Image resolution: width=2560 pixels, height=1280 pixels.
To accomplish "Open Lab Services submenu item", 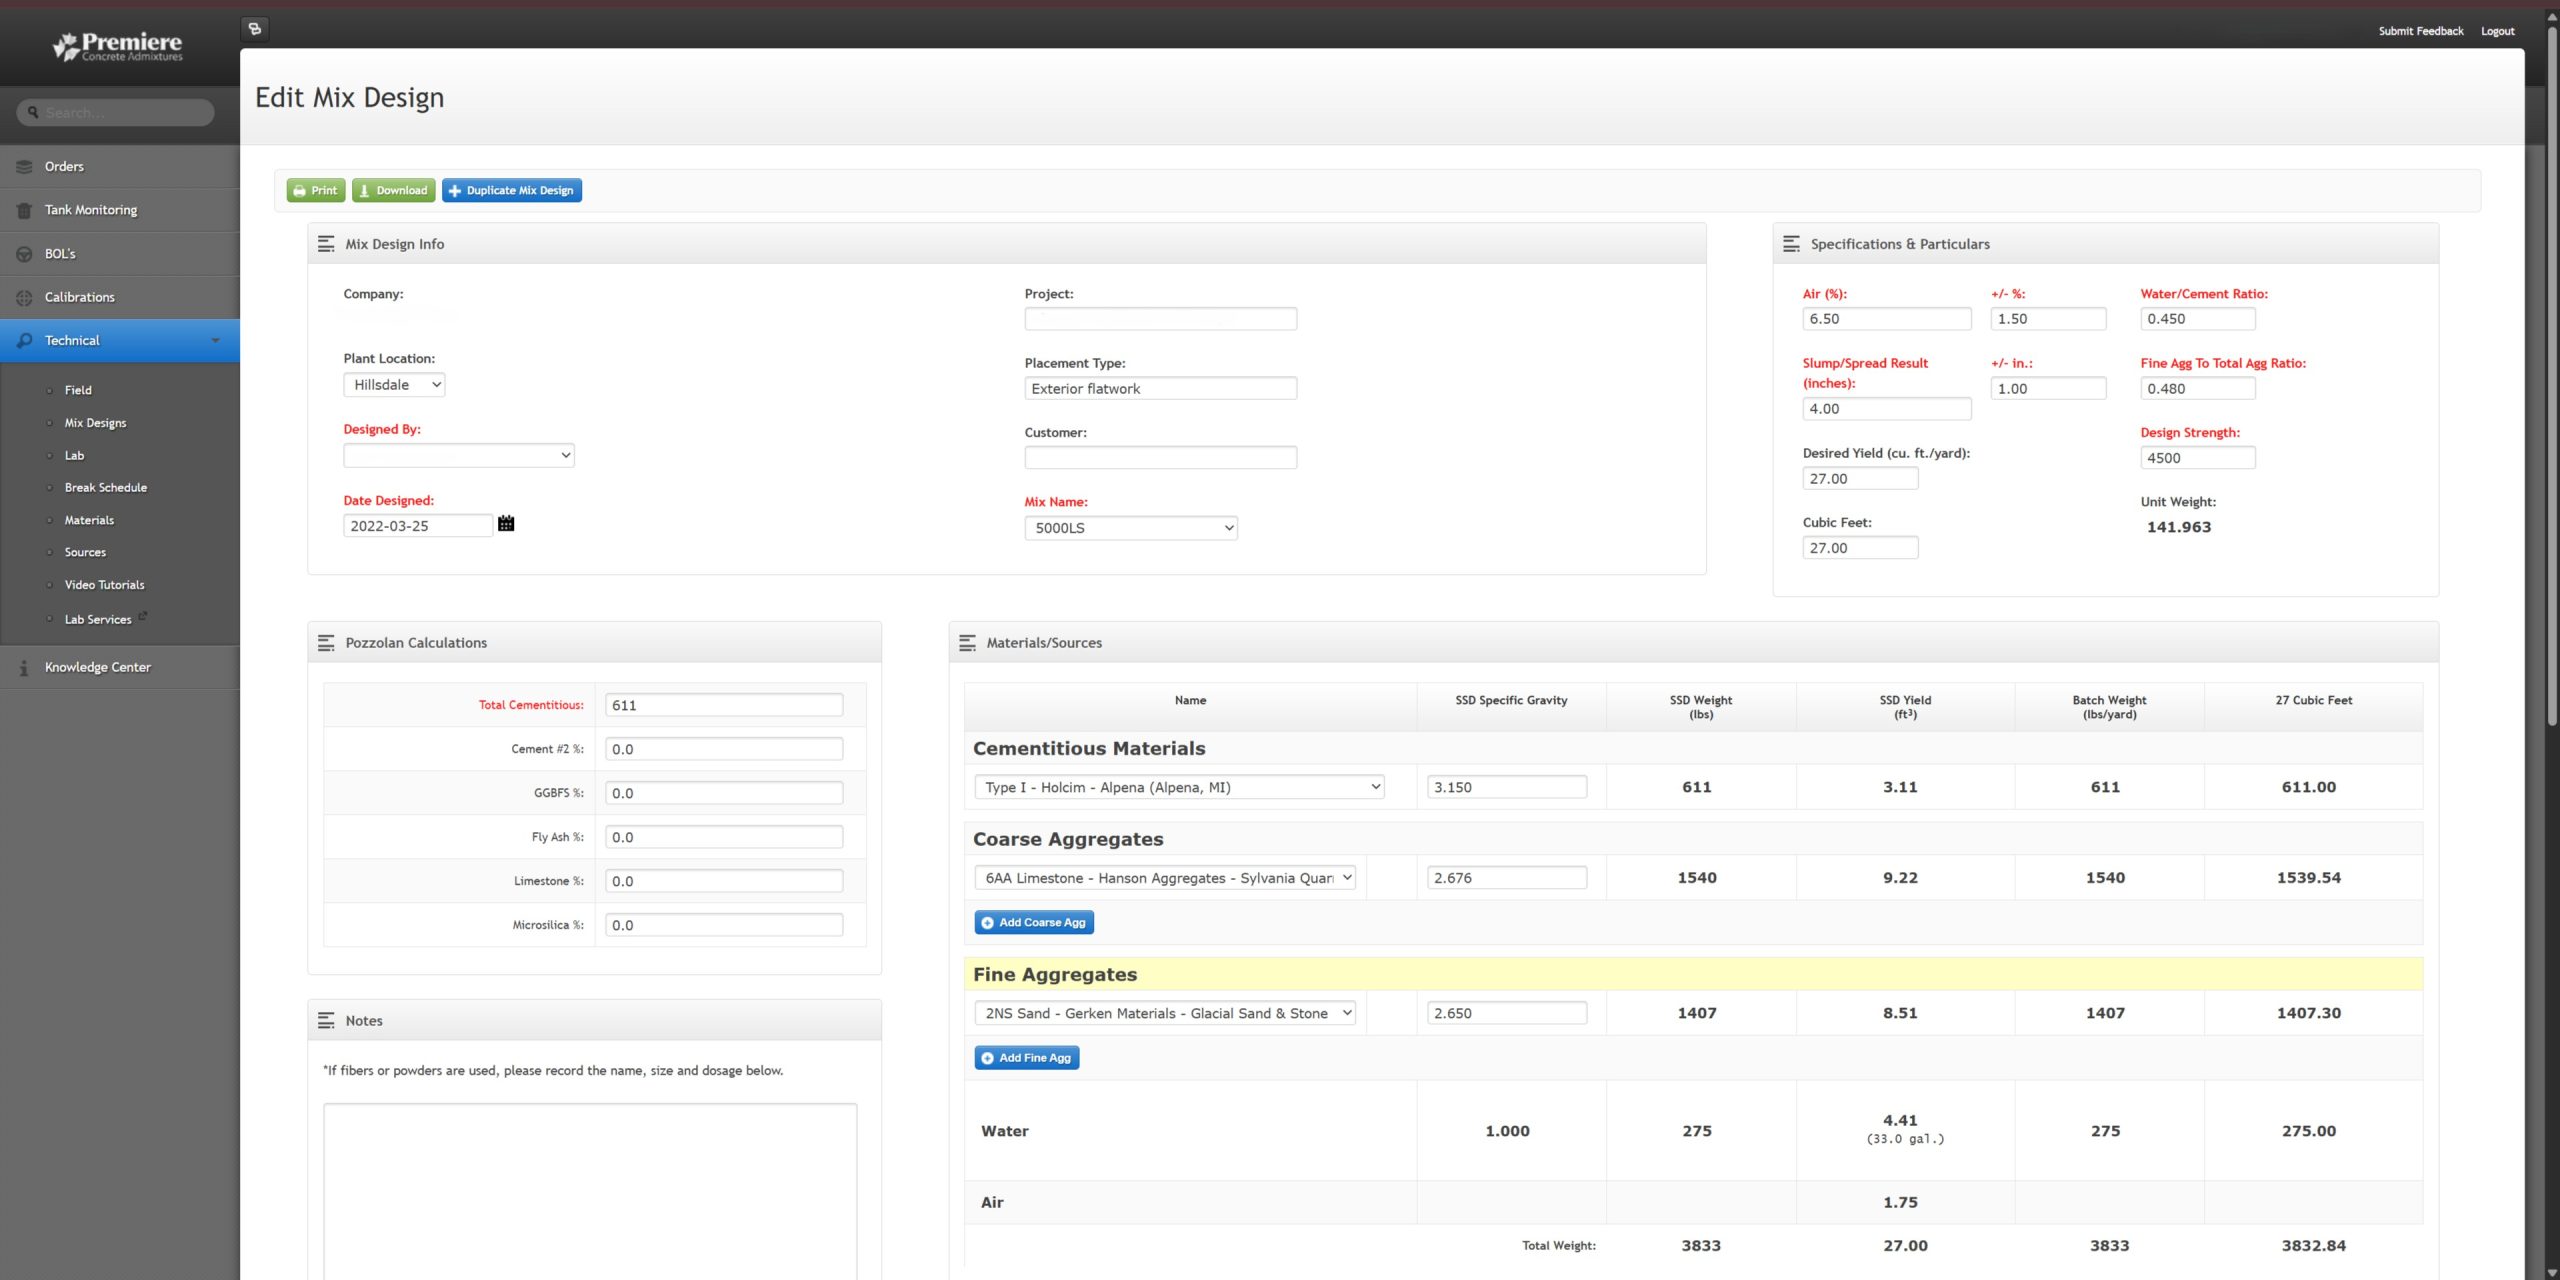I will [x=98, y=620].
